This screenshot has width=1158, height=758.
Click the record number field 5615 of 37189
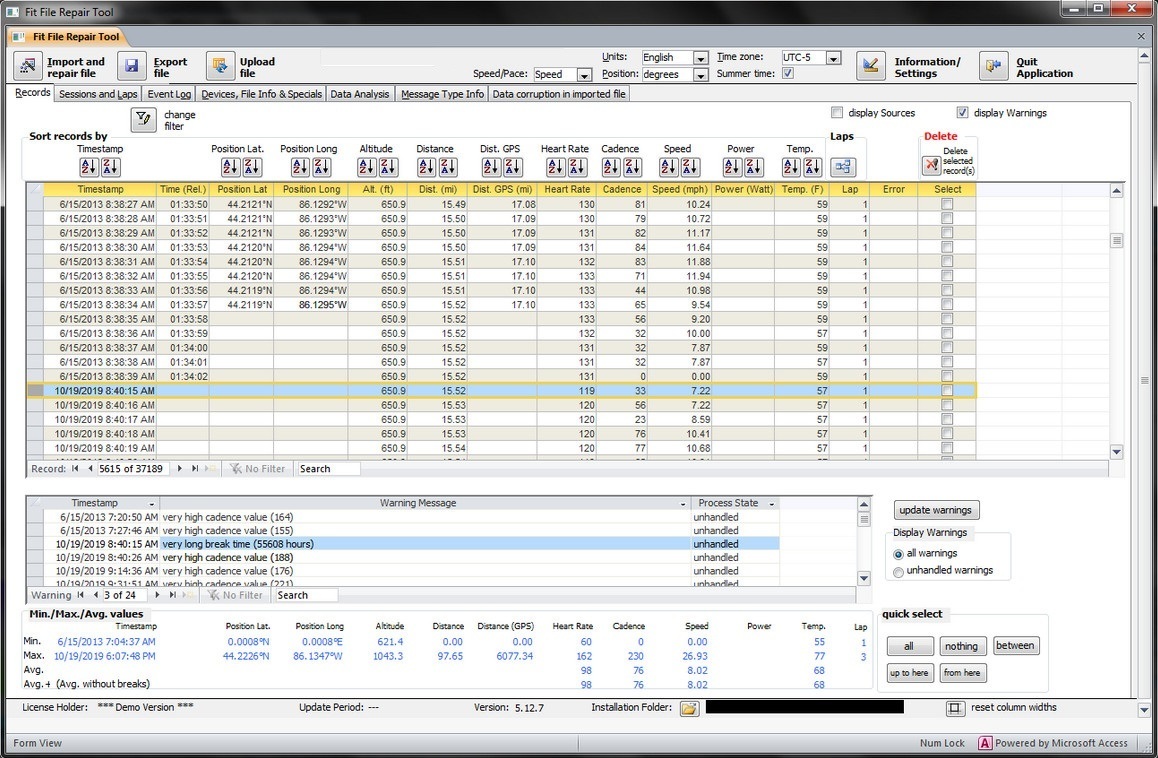132,468
